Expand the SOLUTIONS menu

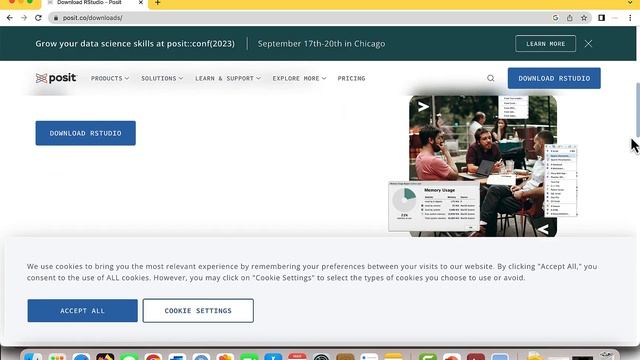(162, 78)
